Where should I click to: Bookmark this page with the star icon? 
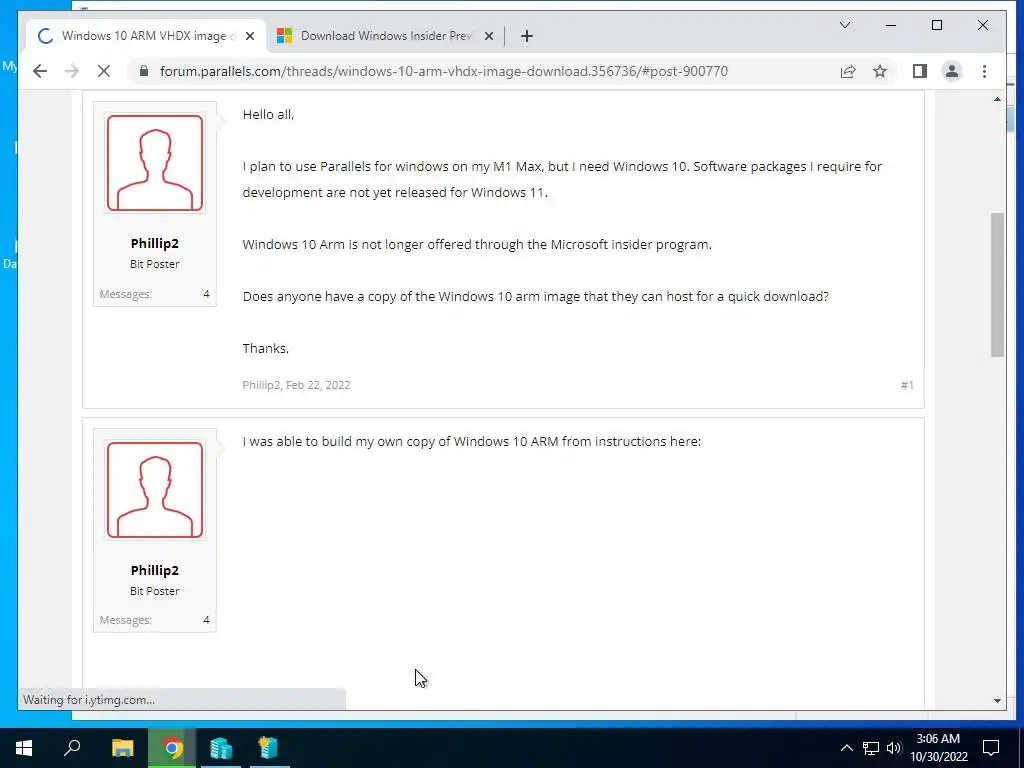(880, 71)
